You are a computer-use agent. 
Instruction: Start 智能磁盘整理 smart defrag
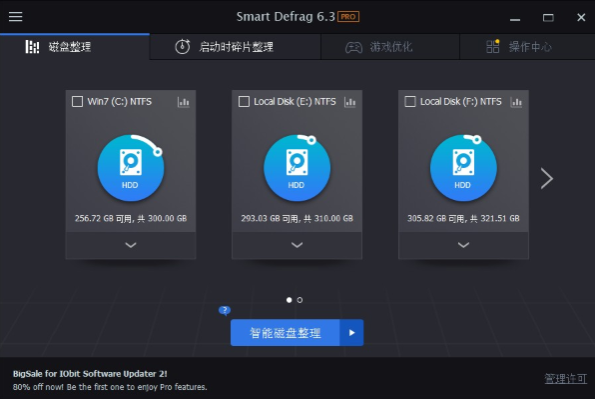pos(285,333)
